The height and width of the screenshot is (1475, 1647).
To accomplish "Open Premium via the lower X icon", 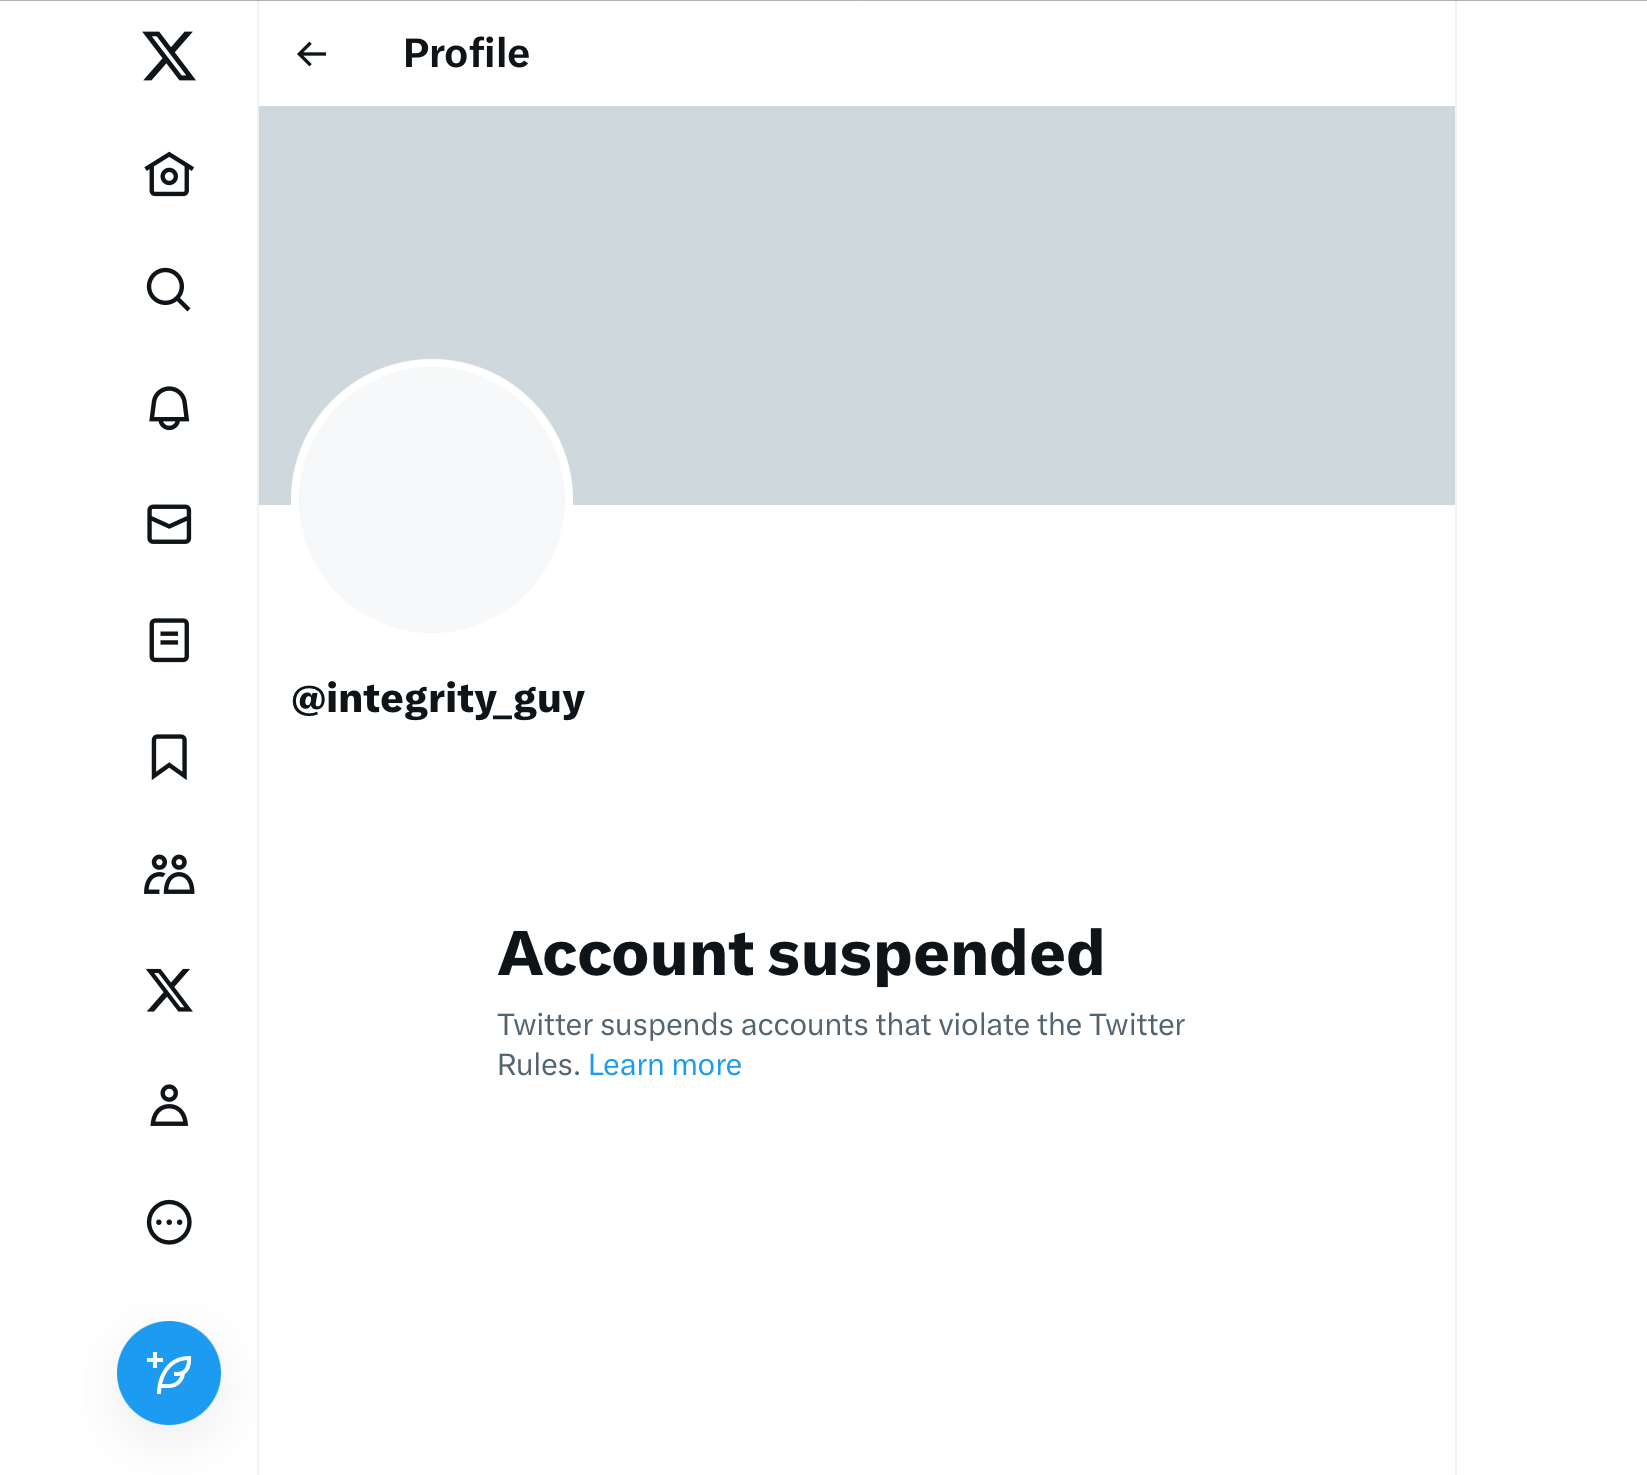I will pyautogui.click(x=169, y=990).
